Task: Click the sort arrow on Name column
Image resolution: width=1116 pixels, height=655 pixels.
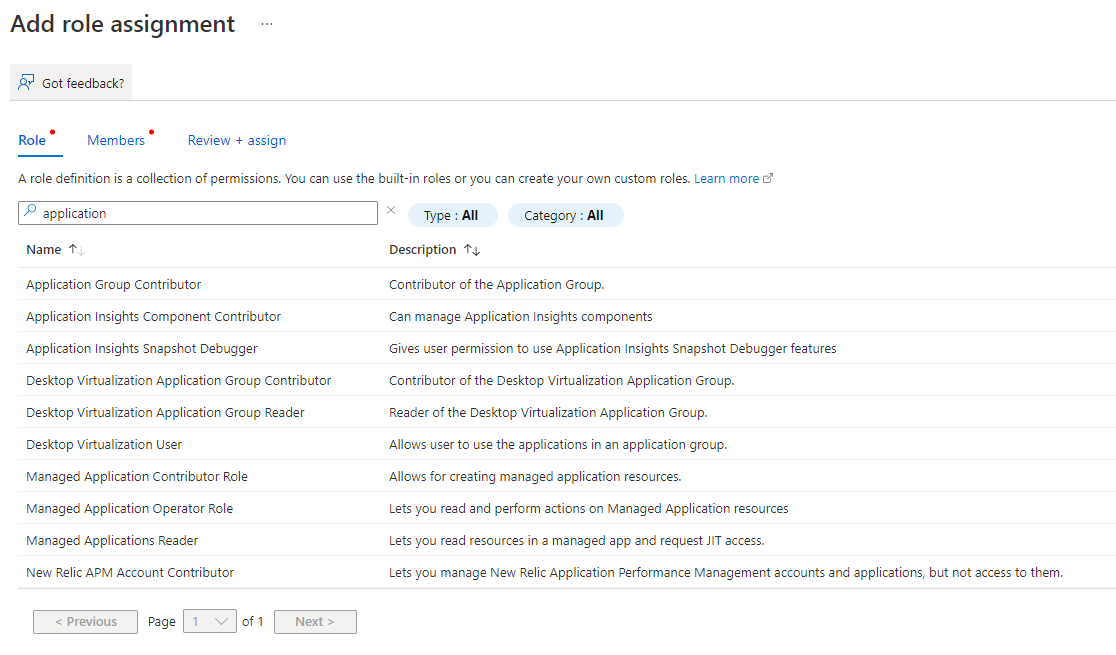Action: pos(75,249)
